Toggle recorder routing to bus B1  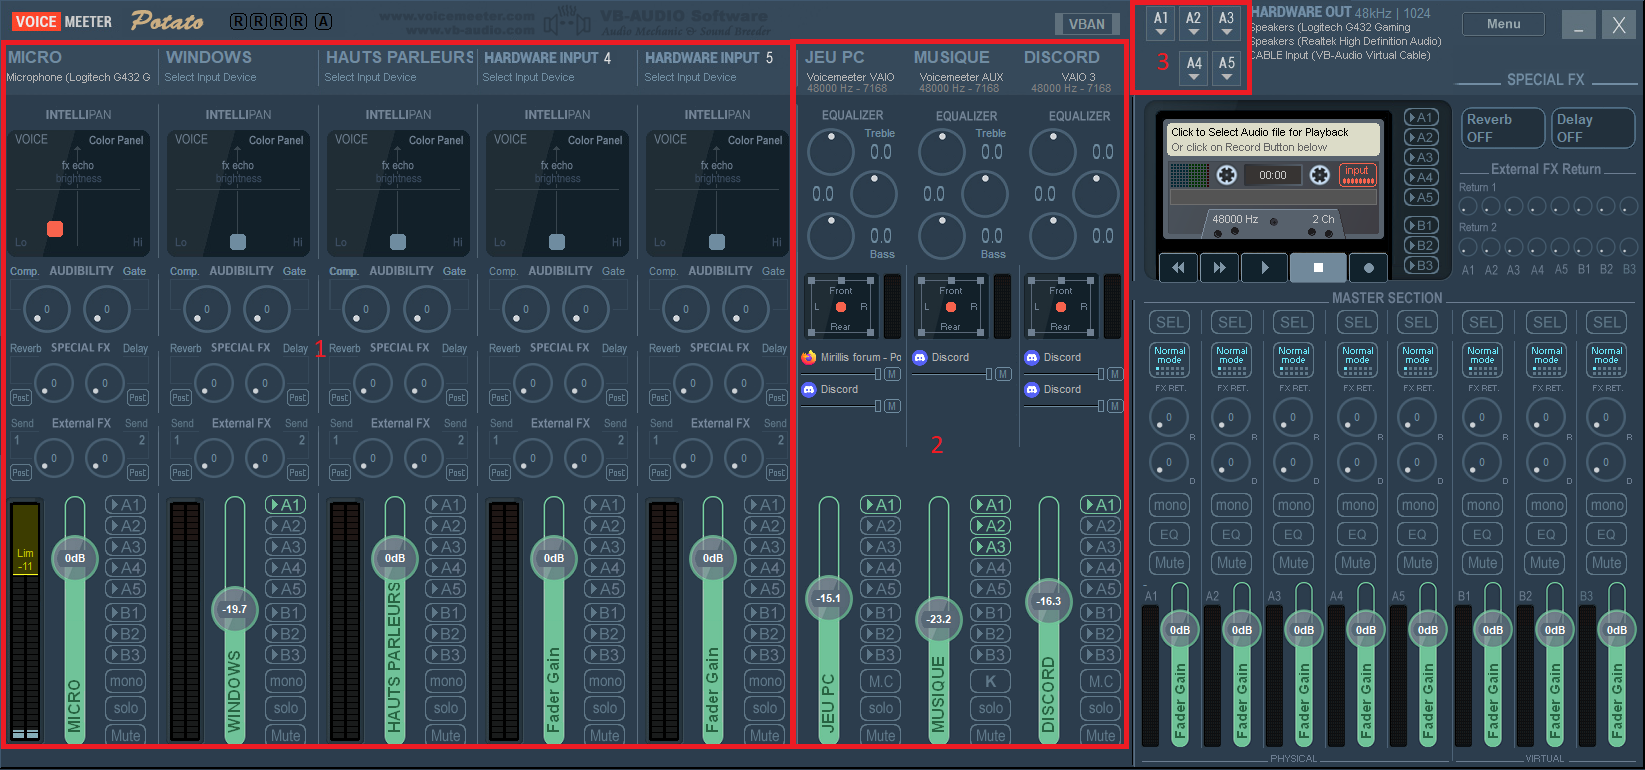1420,225
